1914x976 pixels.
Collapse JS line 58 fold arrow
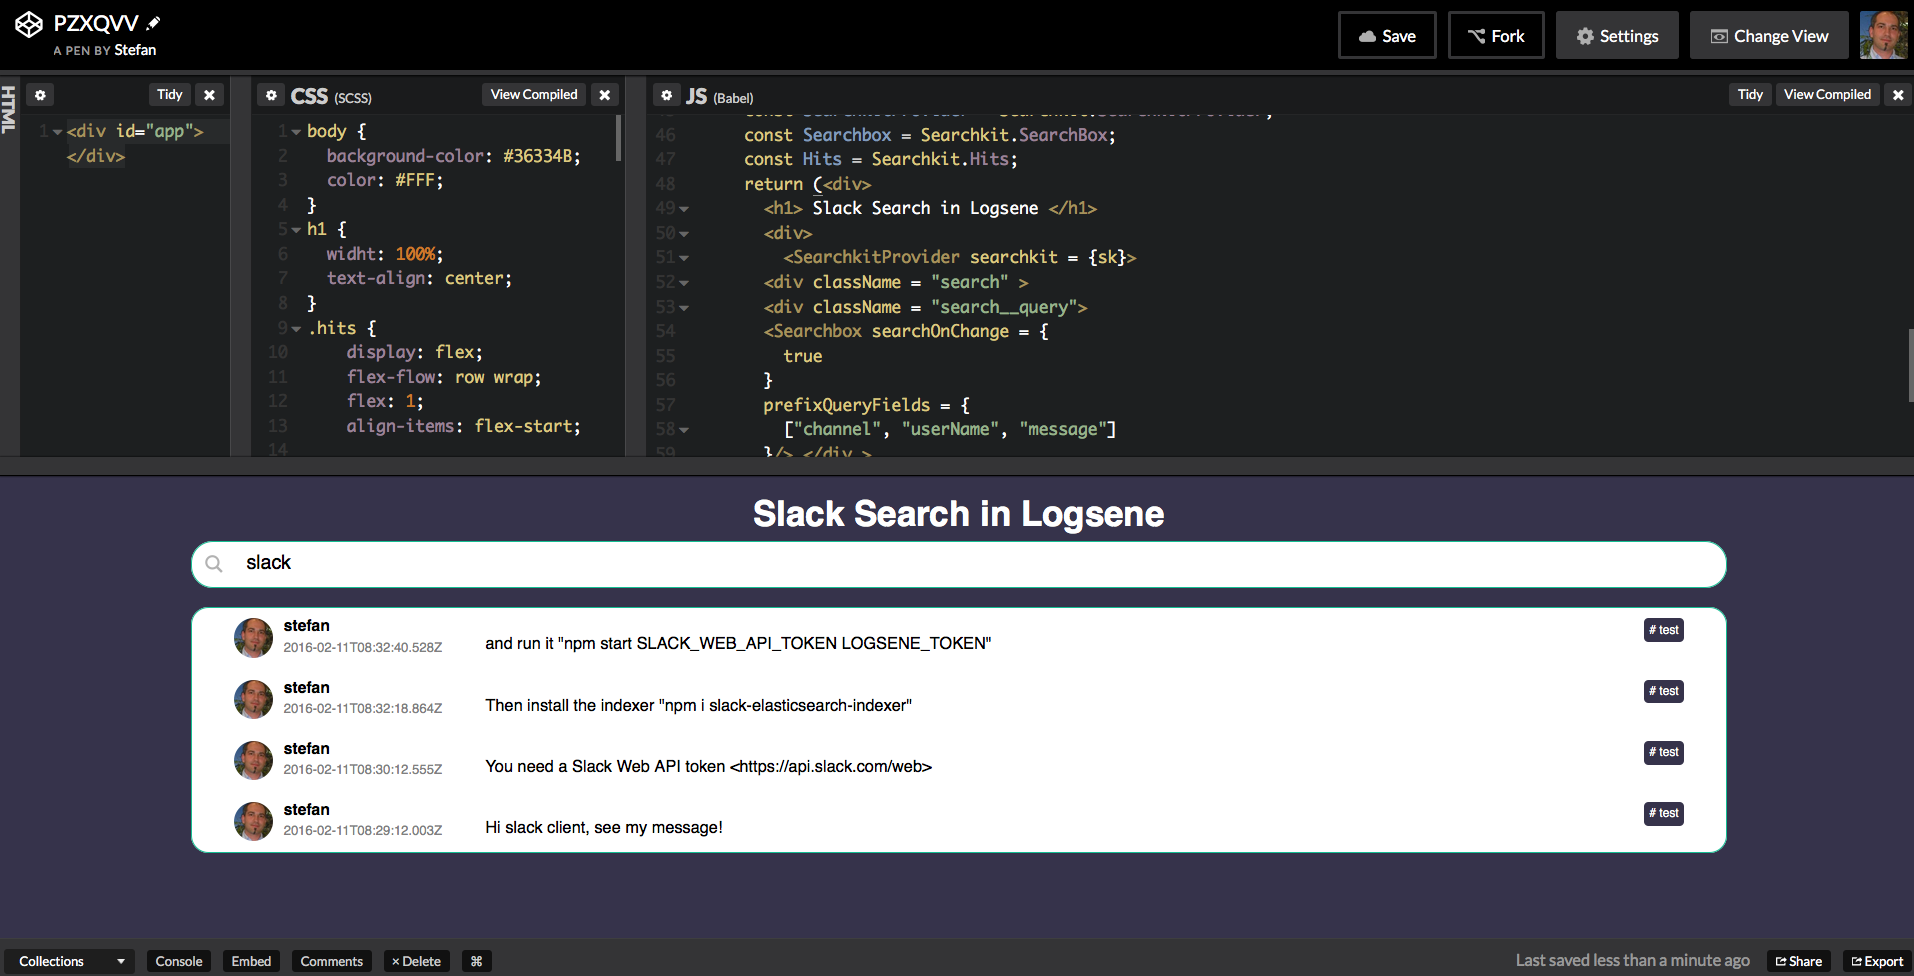click(x=684, y=430)
